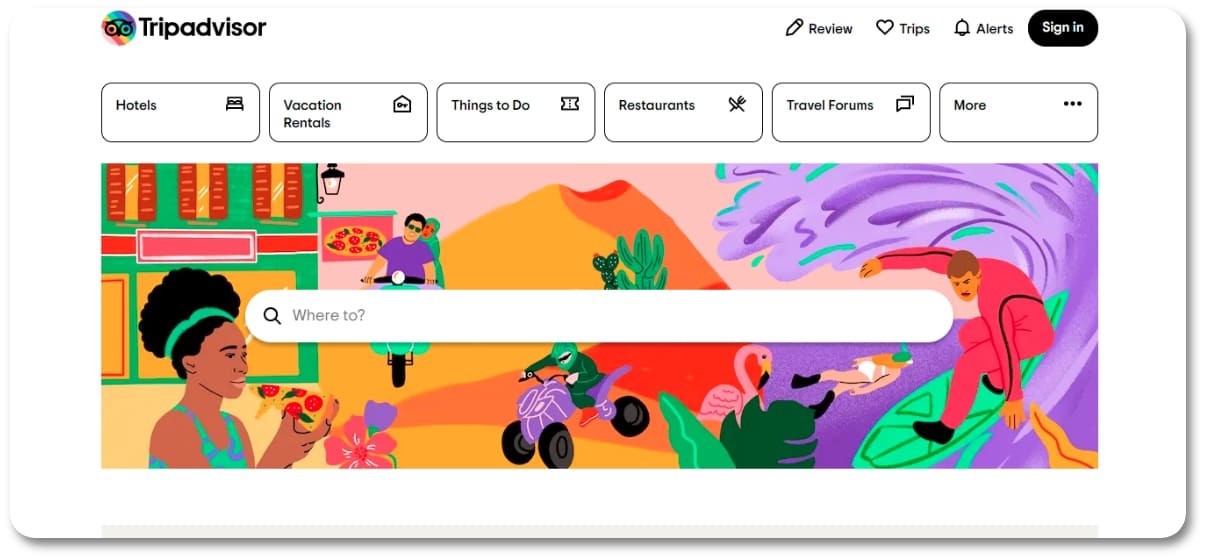Click the fork and knife Restaurants icon
The height and width of the screenshot is (560, 1206).
click(x=737, y=104)
